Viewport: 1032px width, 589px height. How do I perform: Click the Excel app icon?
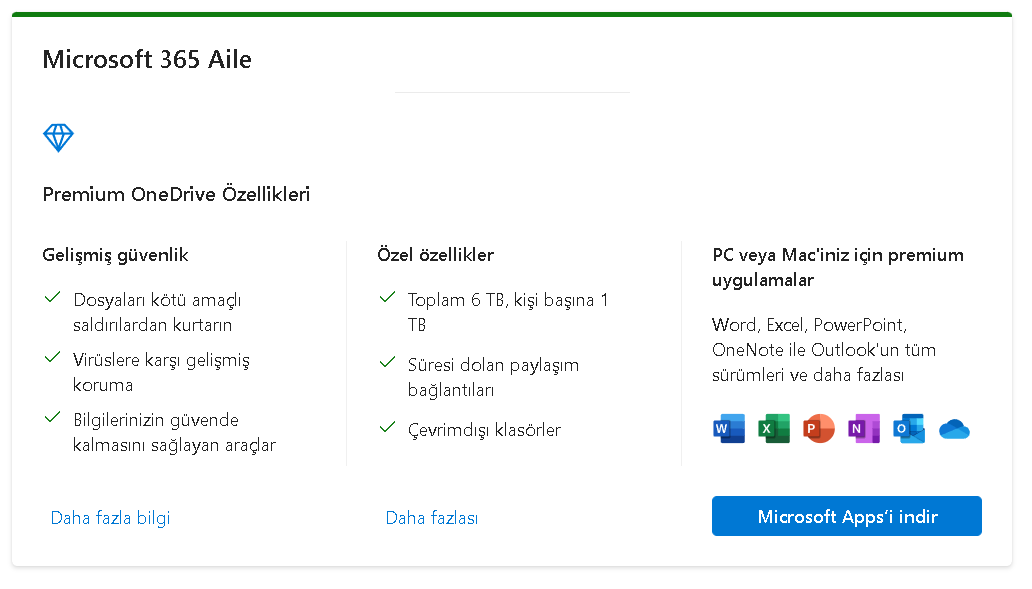774,428
